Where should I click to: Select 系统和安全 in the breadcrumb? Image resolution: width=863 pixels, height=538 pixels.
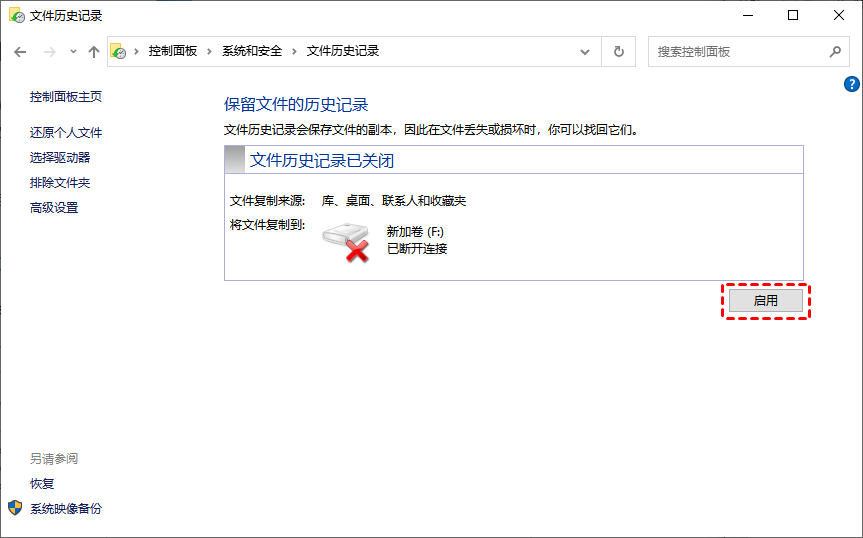[252, 51]
